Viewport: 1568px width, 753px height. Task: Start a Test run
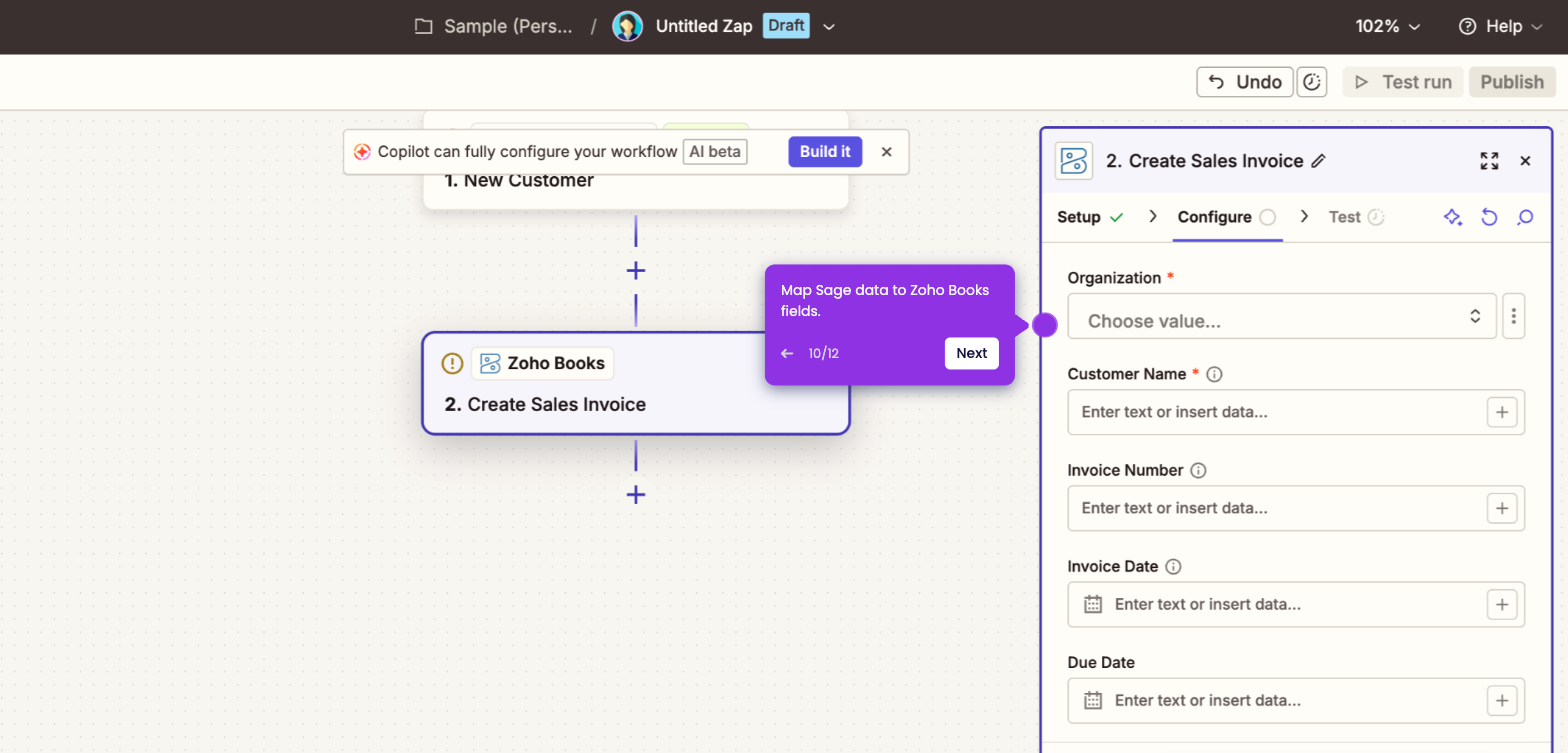[x=1403, y=82]
